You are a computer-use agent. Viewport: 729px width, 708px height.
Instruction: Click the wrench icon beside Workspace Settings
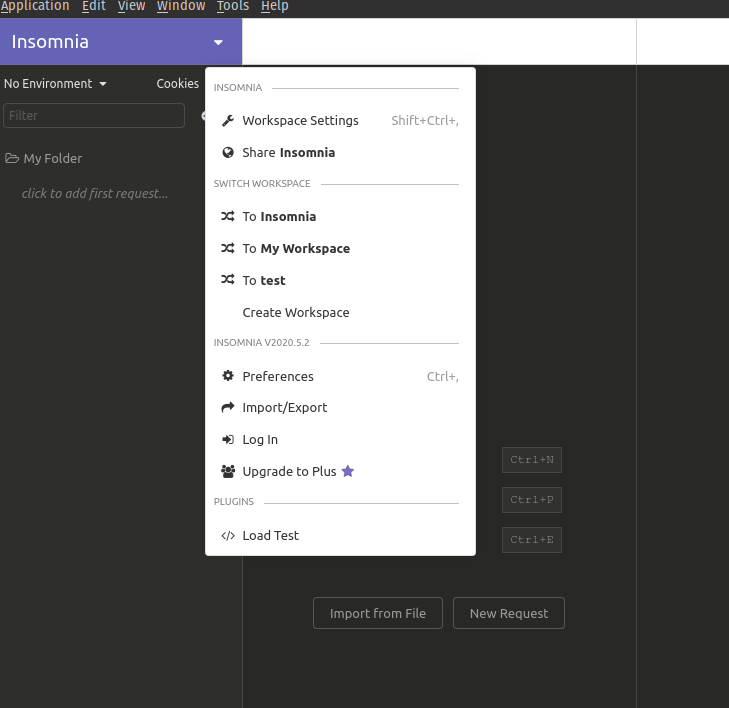point(227,121)
